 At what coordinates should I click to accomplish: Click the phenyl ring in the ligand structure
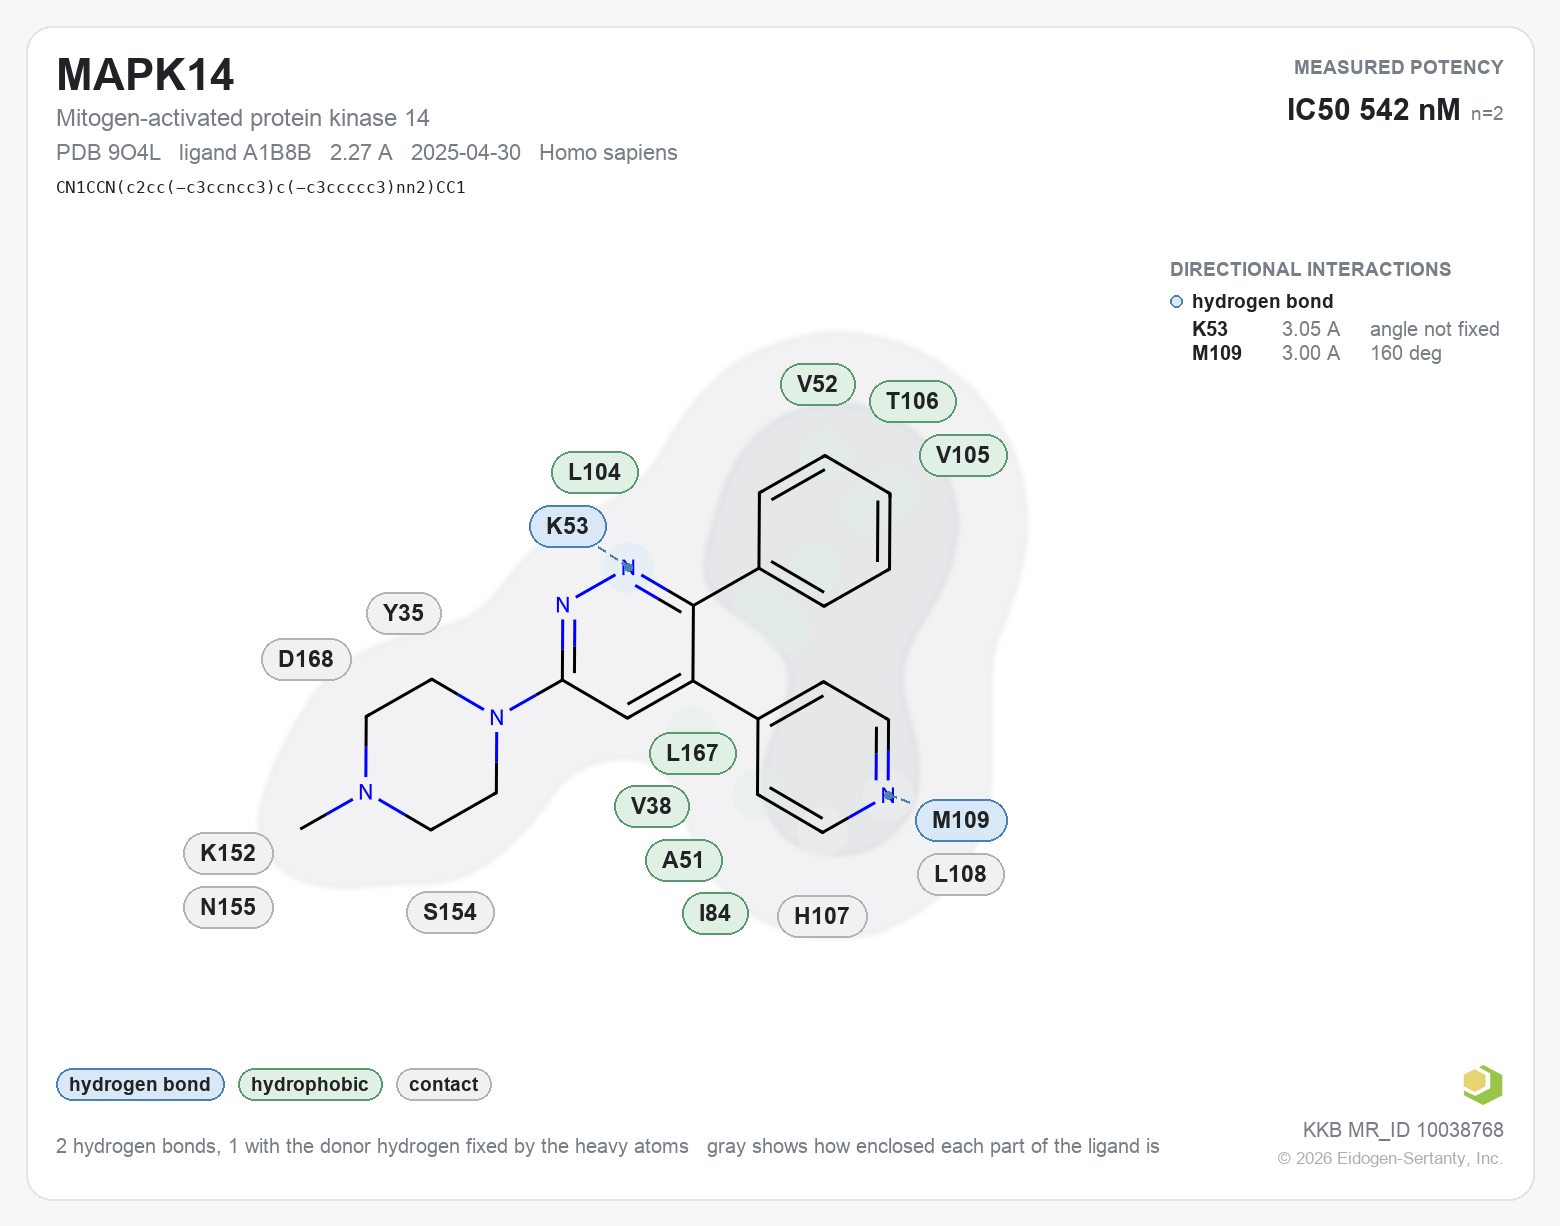click(824, 531)
